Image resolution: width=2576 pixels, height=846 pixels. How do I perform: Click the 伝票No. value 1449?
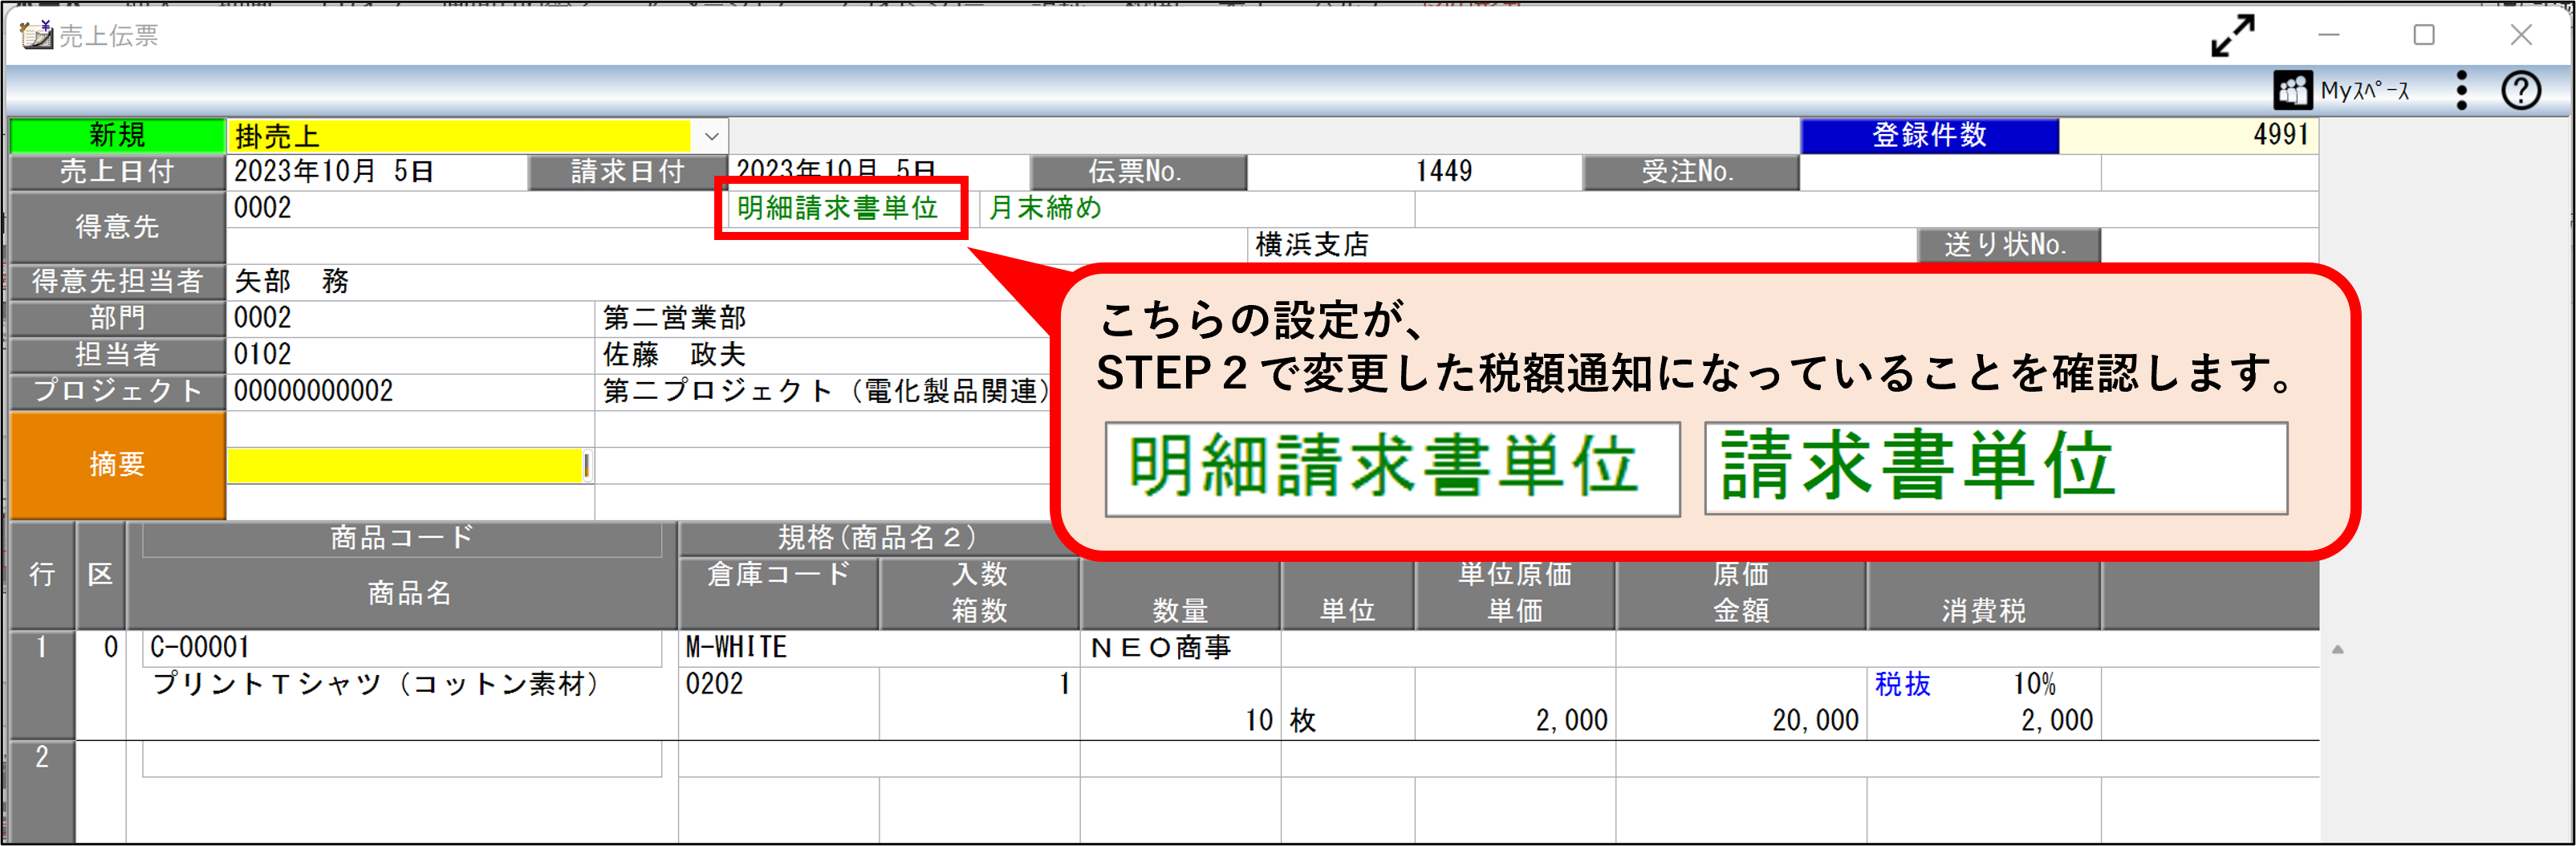[x=1443, y=172]
